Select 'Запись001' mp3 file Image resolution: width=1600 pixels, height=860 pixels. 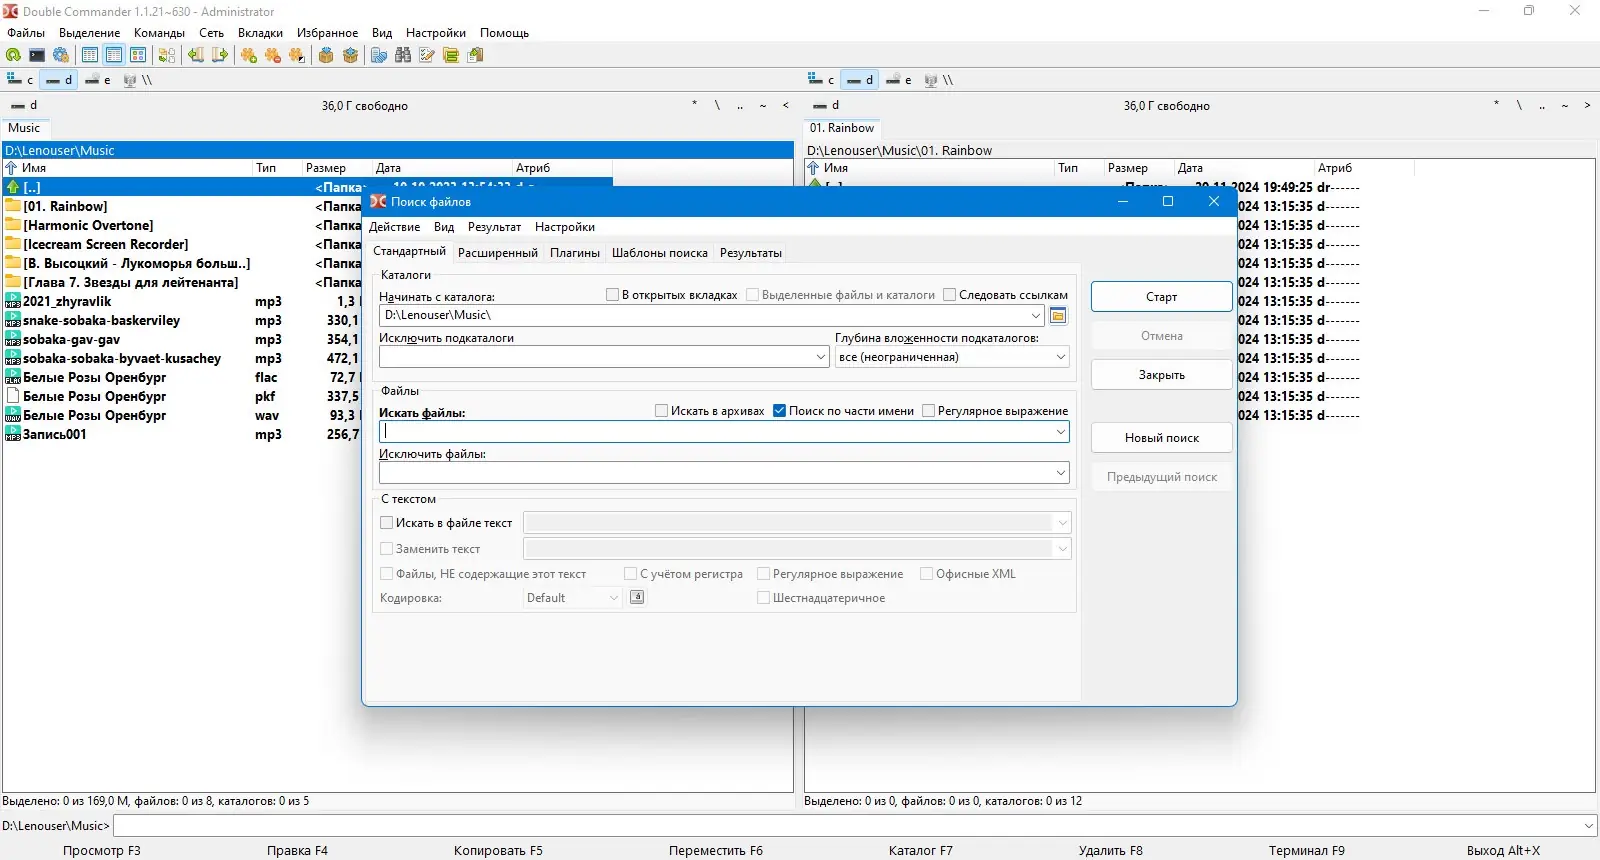tap(54, 435)
